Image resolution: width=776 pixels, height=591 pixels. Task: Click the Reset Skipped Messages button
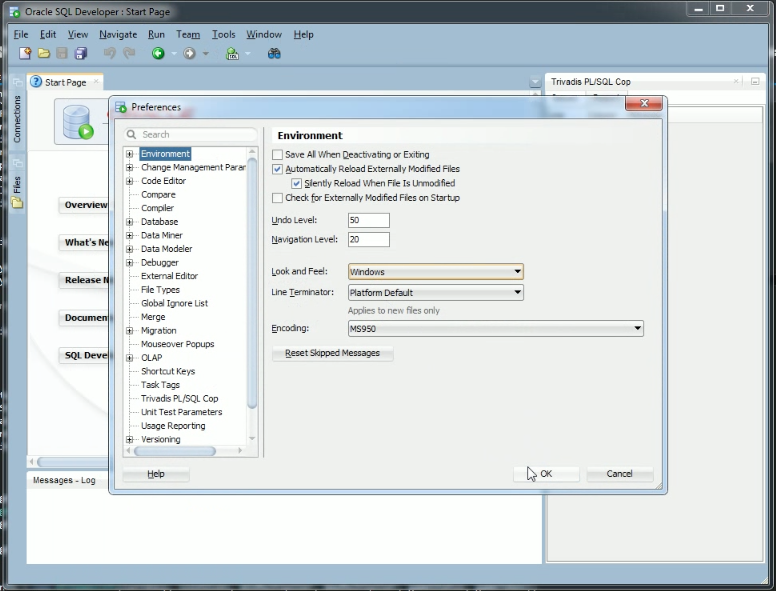[x=333, y=353]
